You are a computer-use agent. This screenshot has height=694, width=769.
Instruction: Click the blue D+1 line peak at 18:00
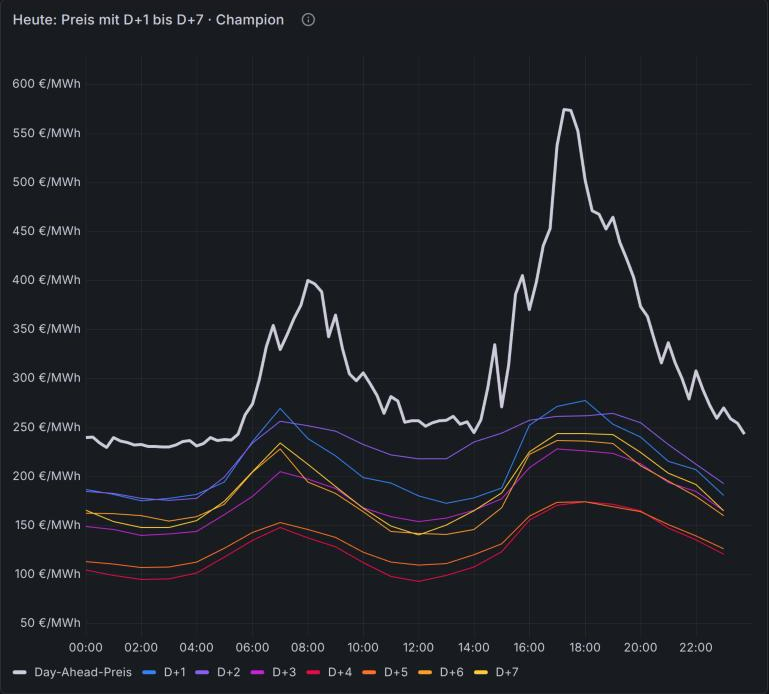click(x=585, y=401)
